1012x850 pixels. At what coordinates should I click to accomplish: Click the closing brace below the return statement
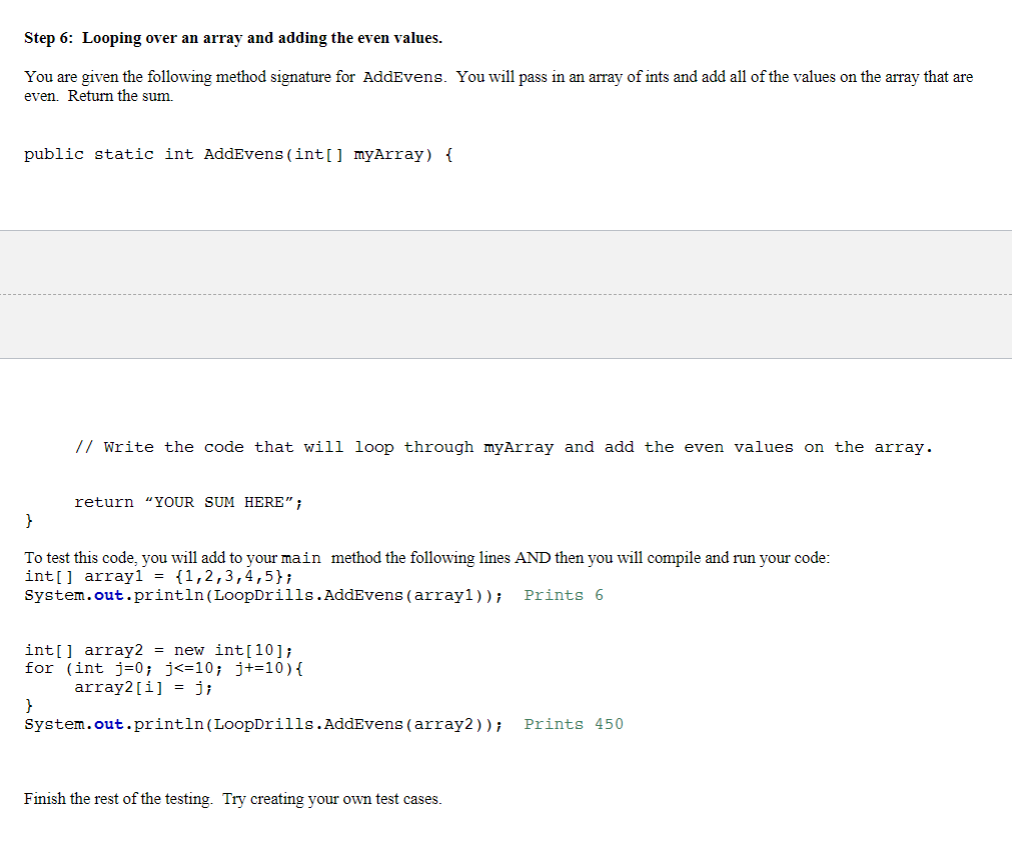point(28,520)
